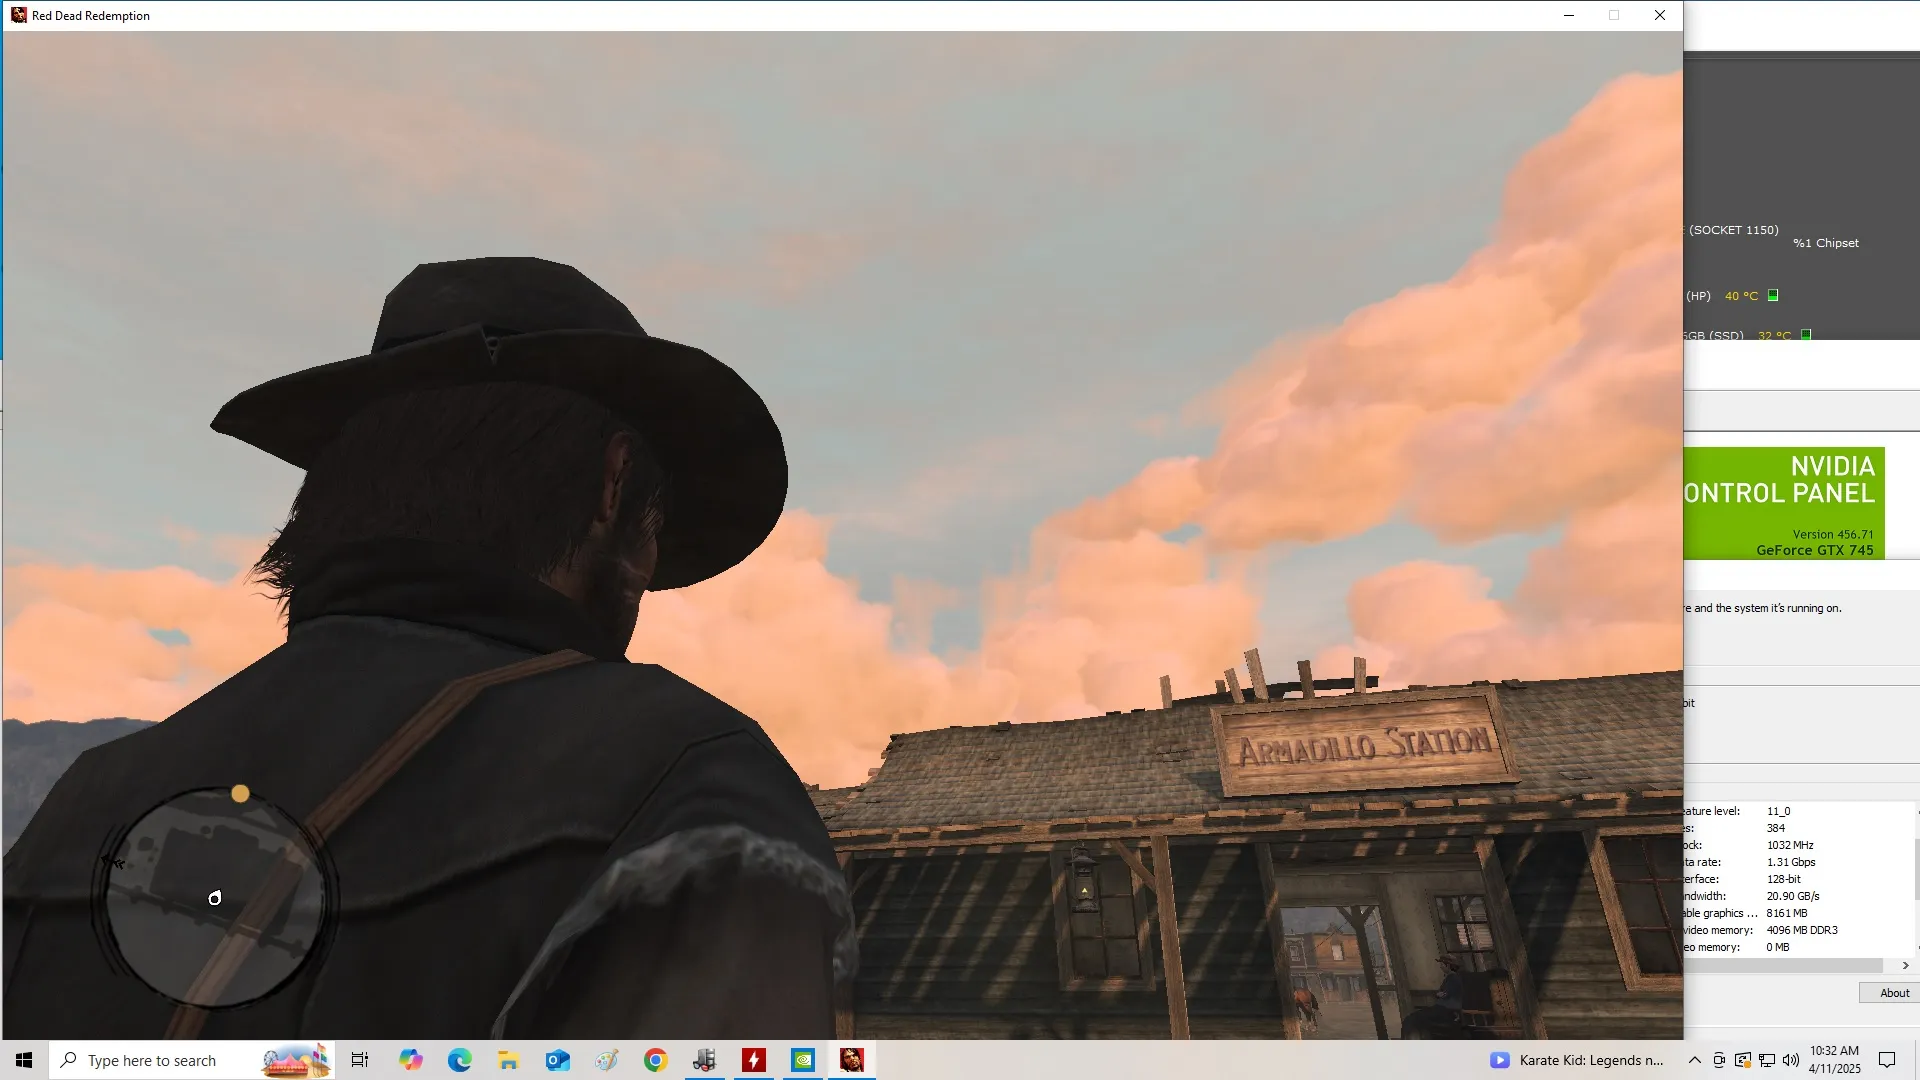This screenshot has width=1920, height=1080.
Task: Focus the 'Type here to search' box
Action: click(x=191, y=1060)
